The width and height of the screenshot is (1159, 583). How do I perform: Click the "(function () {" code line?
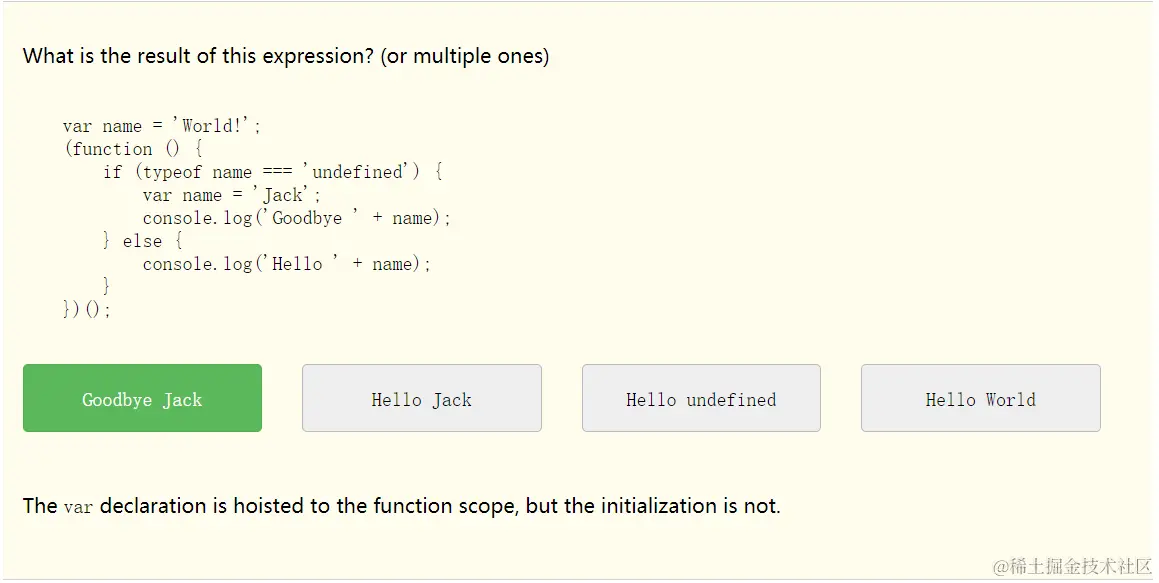pos(133,149)
